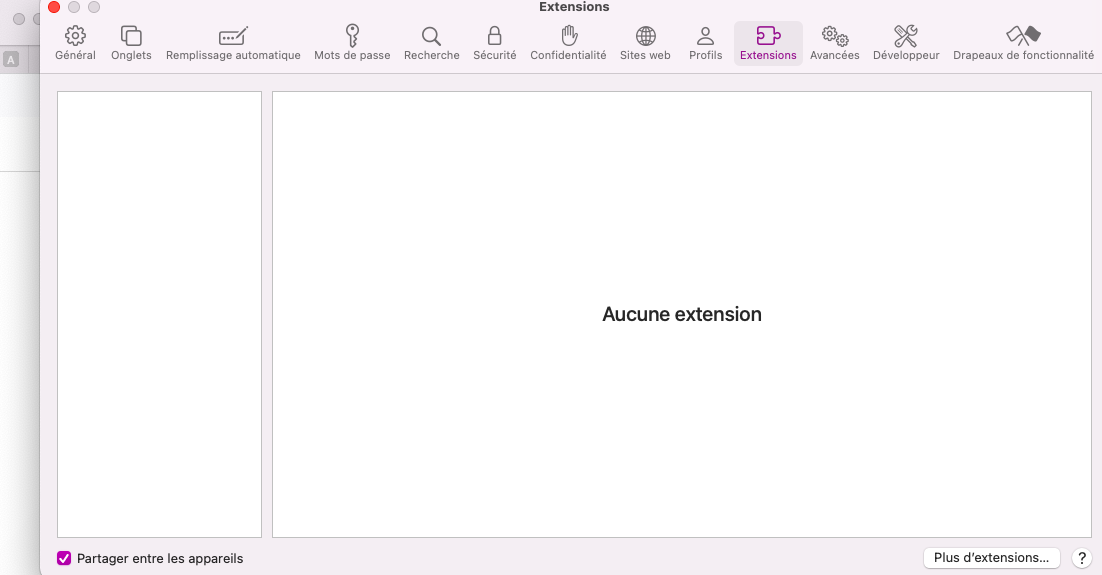The height and width of the screenshot is (575, 1102).
Task: Click the empty extensions list sidebar
Action: pos(159,314)
